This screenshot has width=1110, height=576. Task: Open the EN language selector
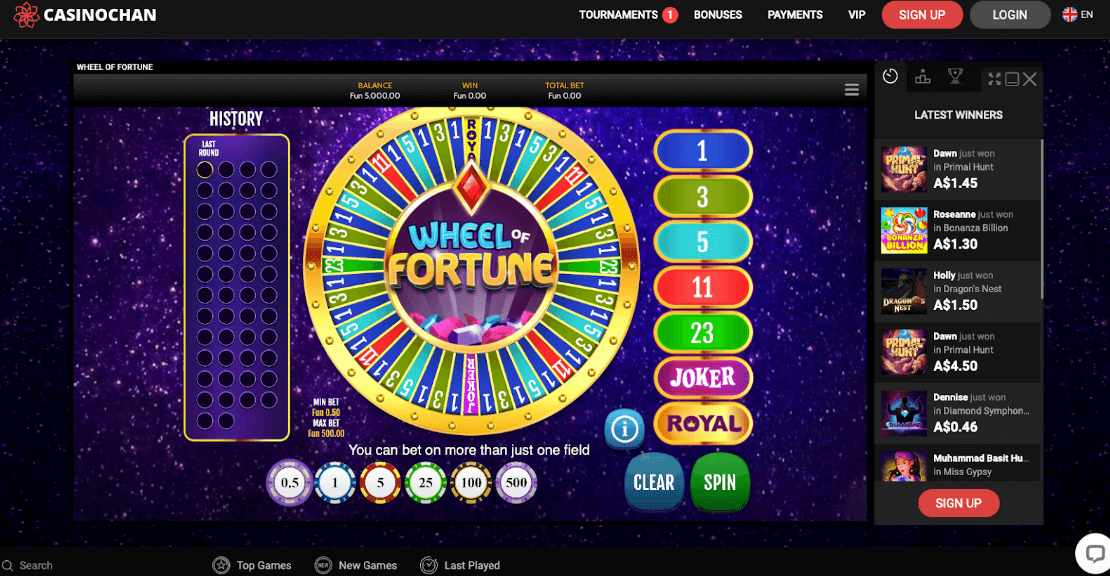pos(1077,15)
